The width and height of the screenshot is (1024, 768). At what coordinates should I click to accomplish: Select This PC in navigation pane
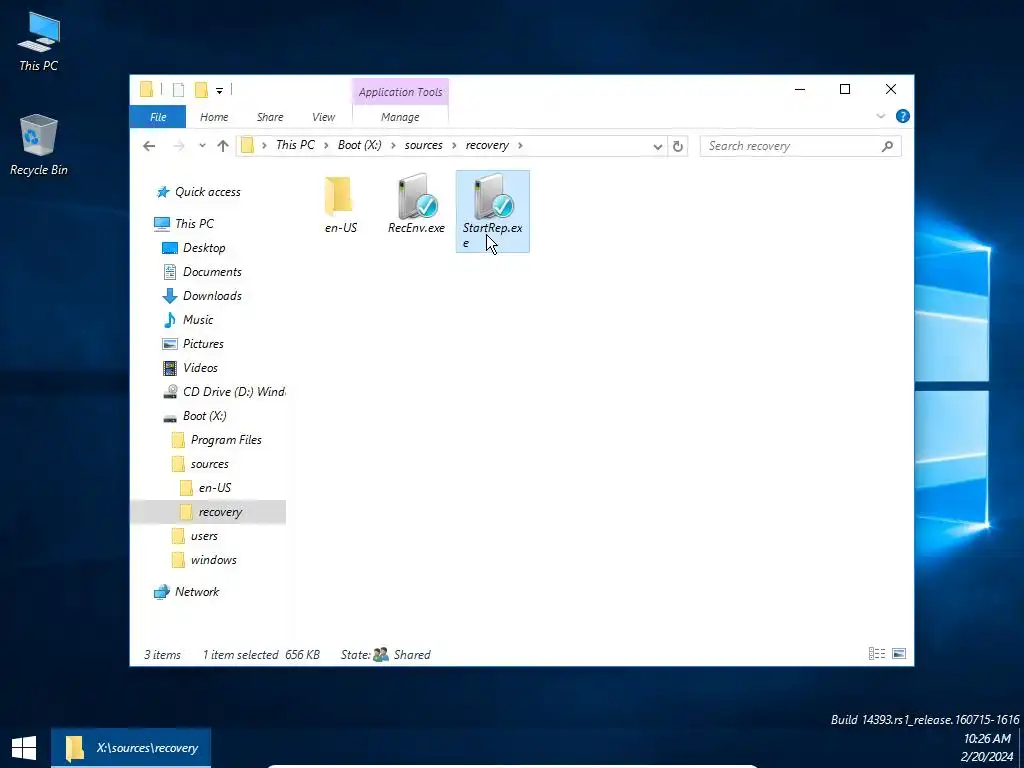(184, 223)
